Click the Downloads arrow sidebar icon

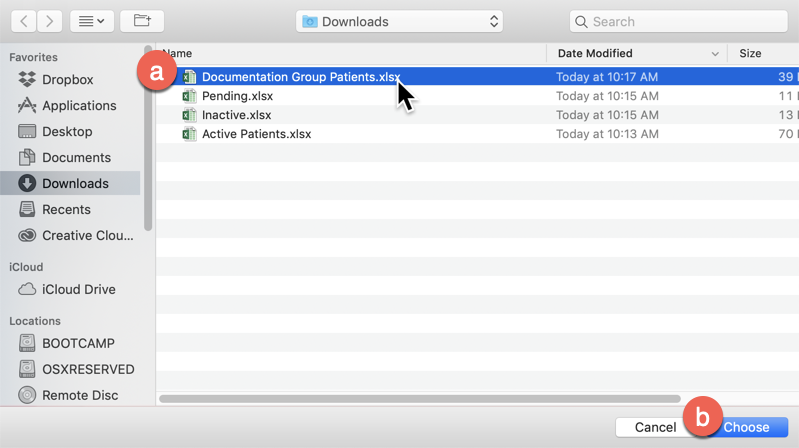(27, 183)
